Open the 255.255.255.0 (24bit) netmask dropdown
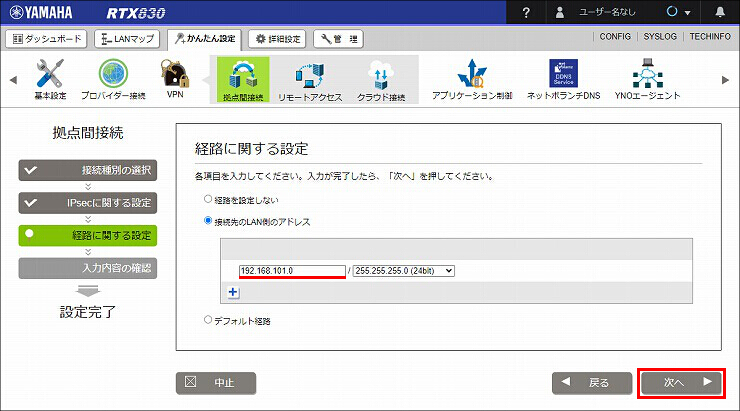 [x=404, y=271]
